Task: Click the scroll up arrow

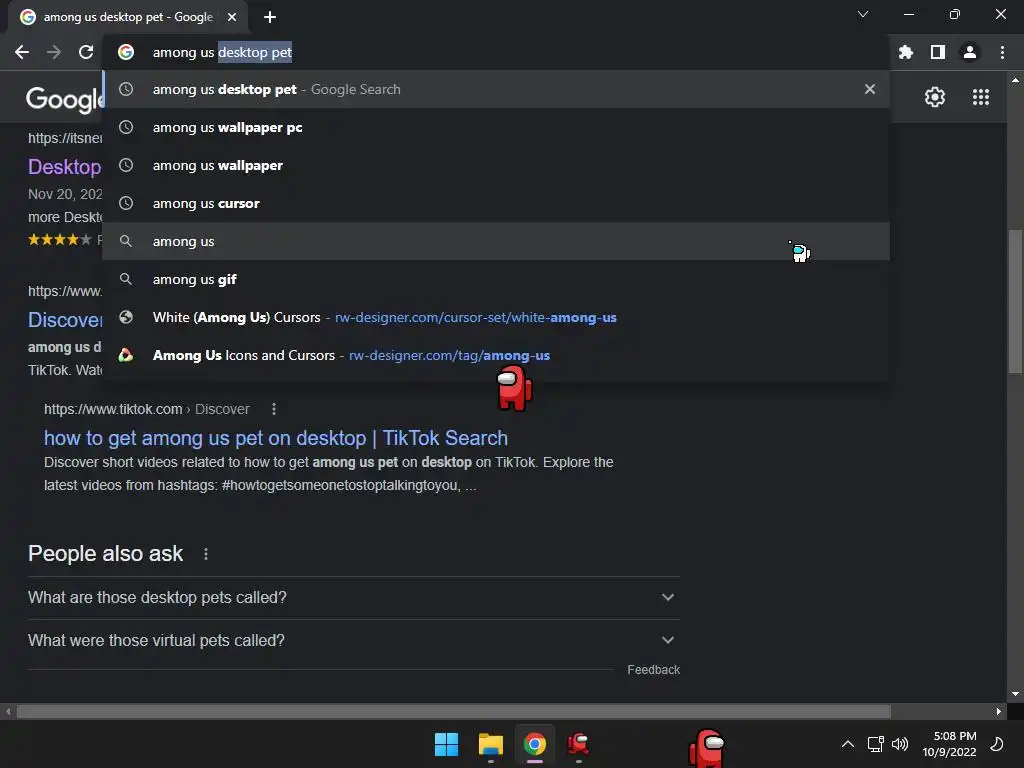Action: tap(1015, 80)
